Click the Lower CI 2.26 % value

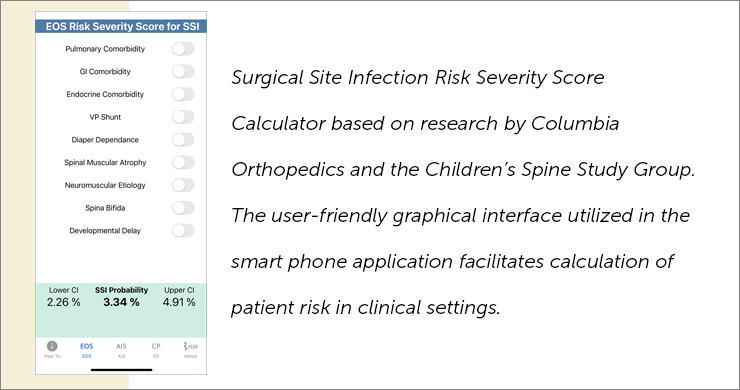64,302
